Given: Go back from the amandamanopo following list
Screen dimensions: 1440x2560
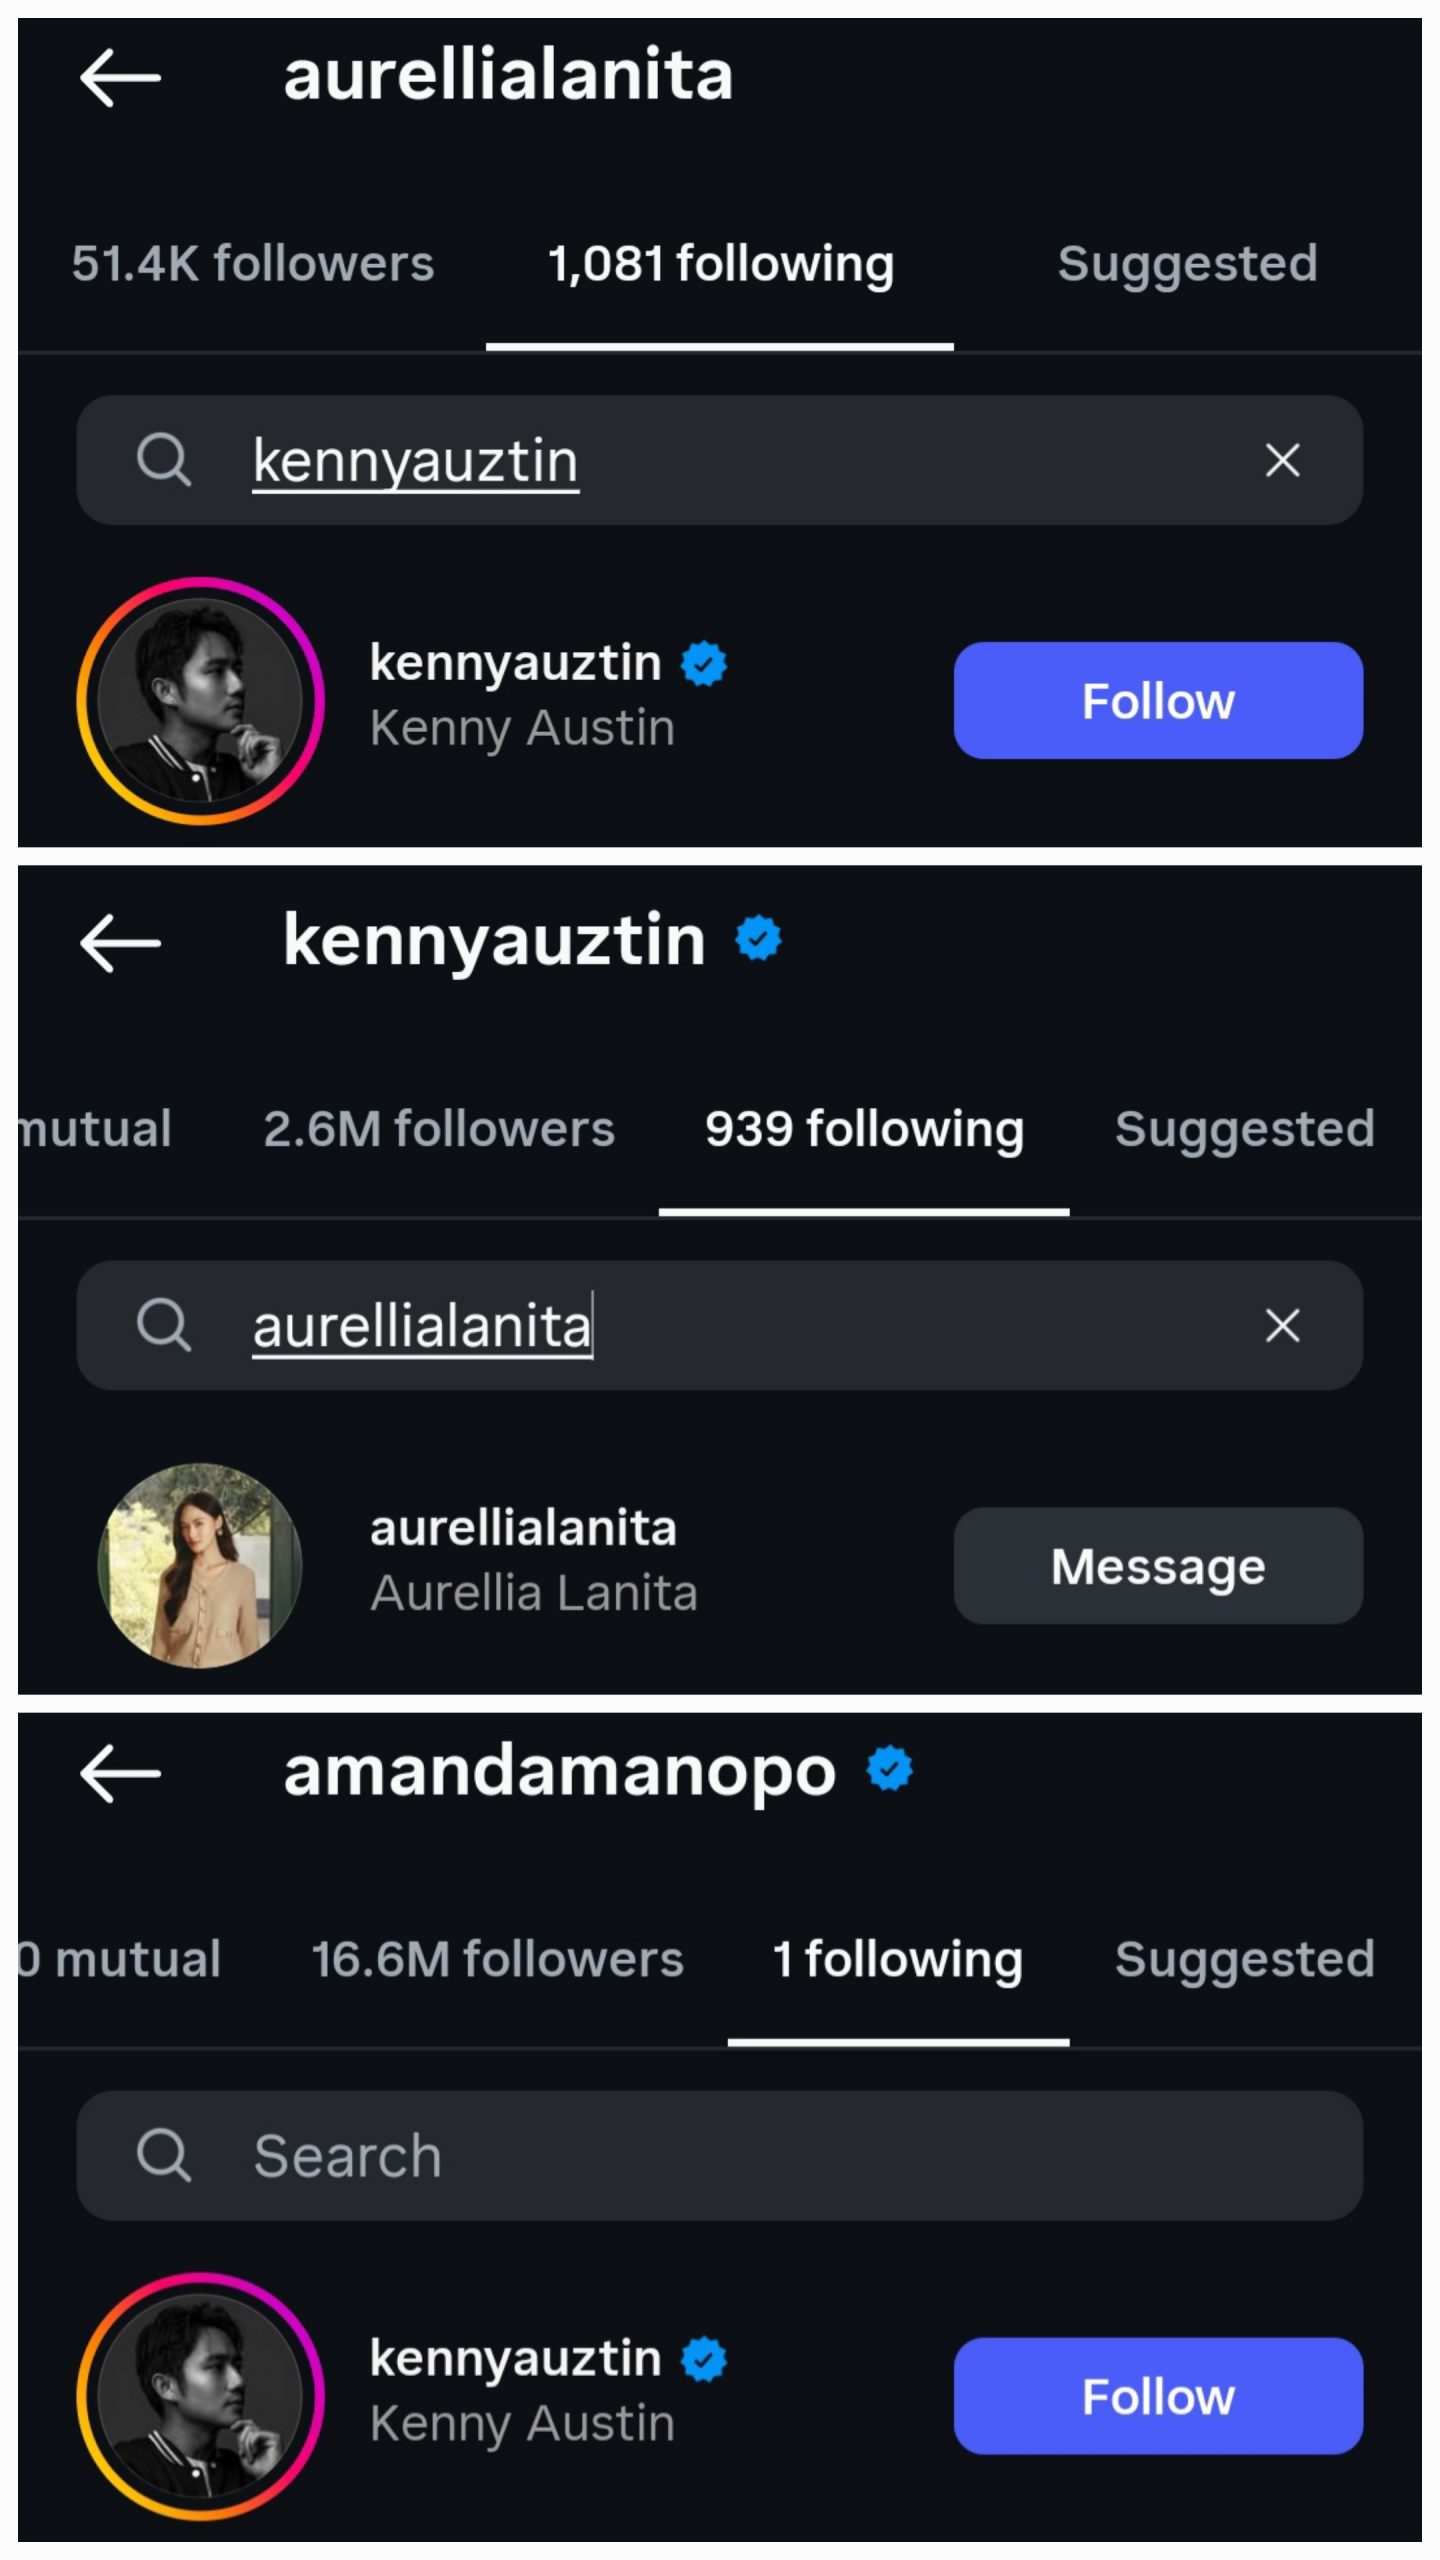Looking at the screenshot, I should 120,1773.
